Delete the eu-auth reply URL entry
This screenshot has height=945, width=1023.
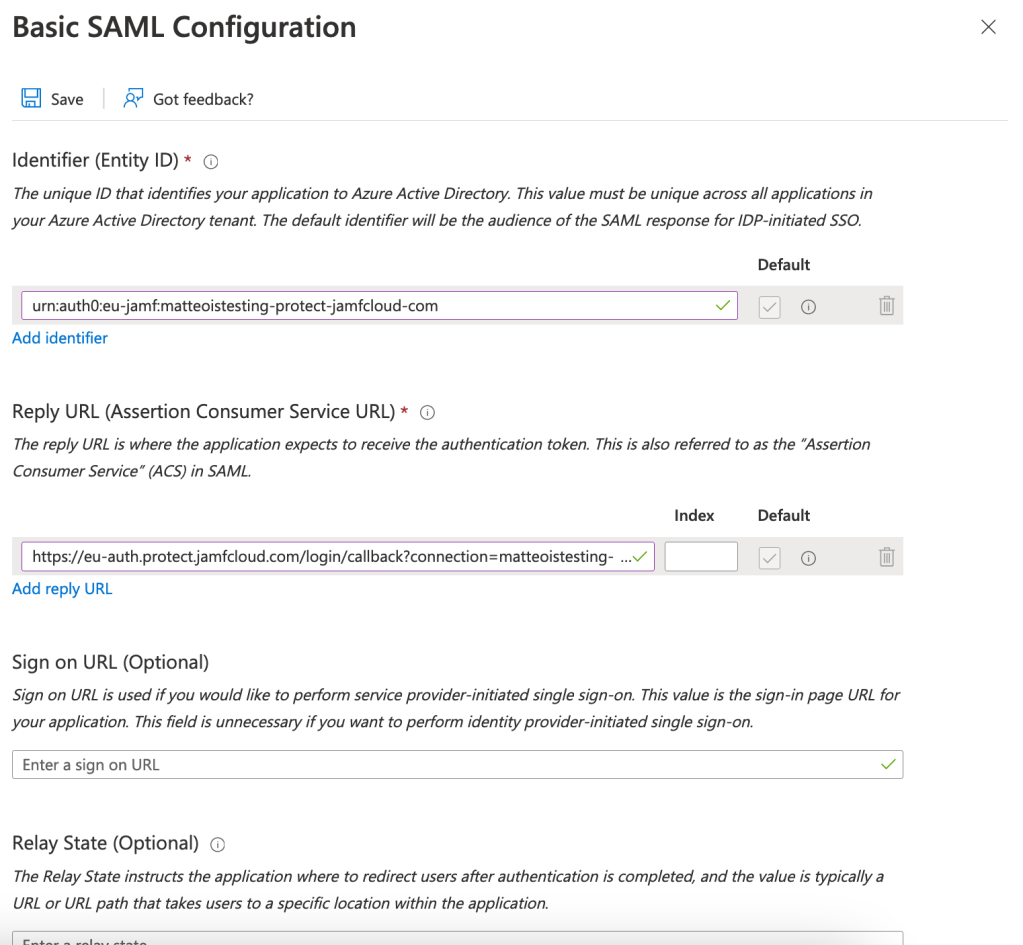pyautogui.click(x=886, y=557)
